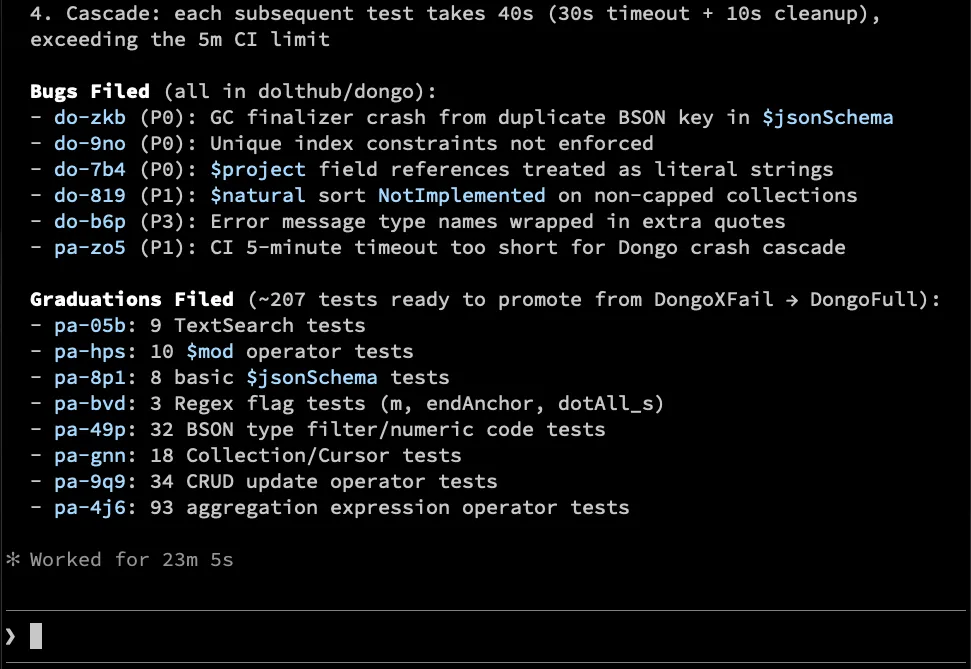The width and height of the screenshot is (971, 669).
Task: Click the highlighted NotImplemented text
Action: (461, 196)
